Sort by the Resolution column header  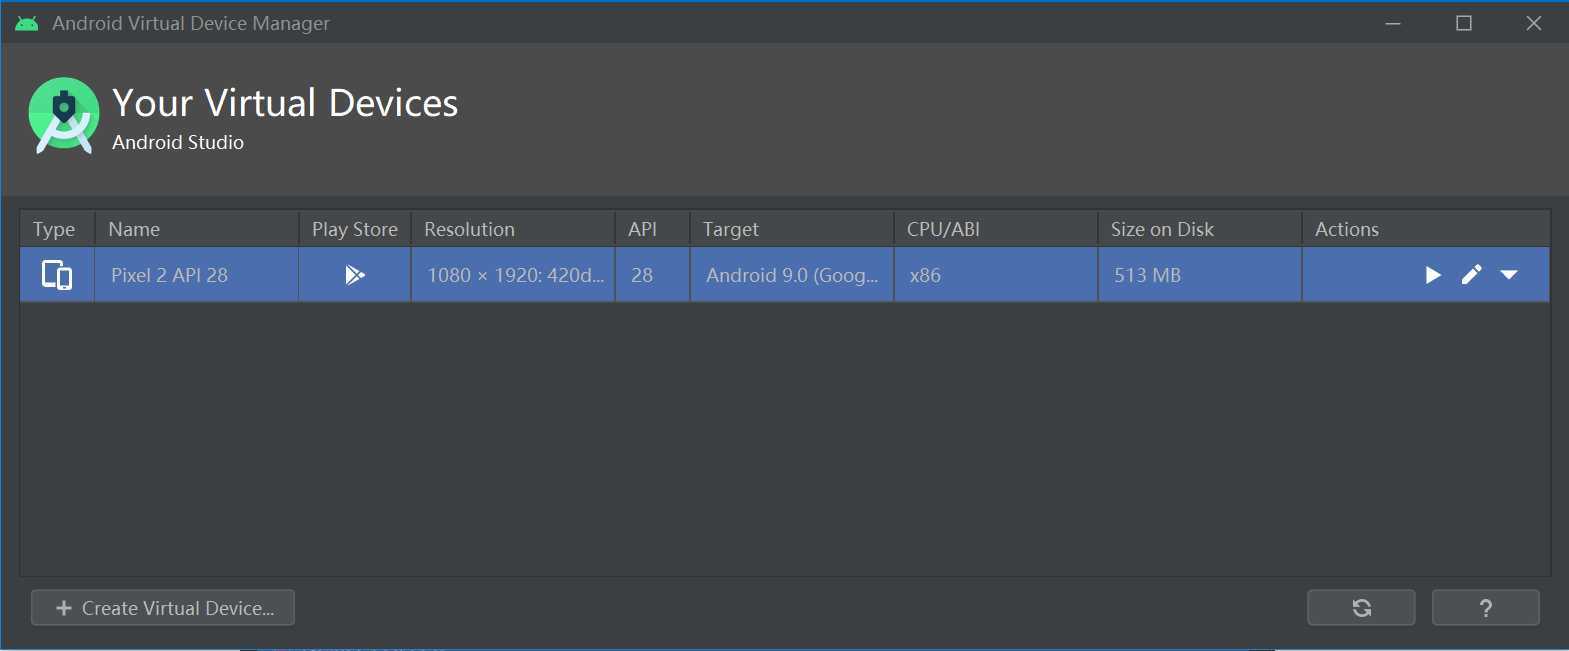click(x=513, y=229)
